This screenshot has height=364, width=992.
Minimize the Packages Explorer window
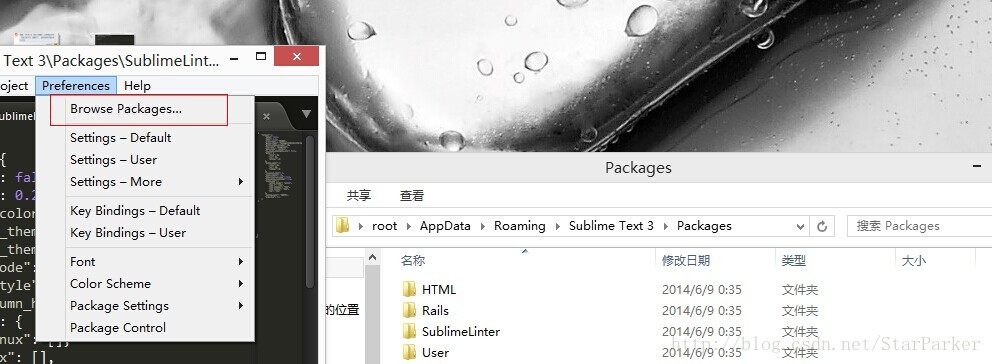tap(977, 166)
